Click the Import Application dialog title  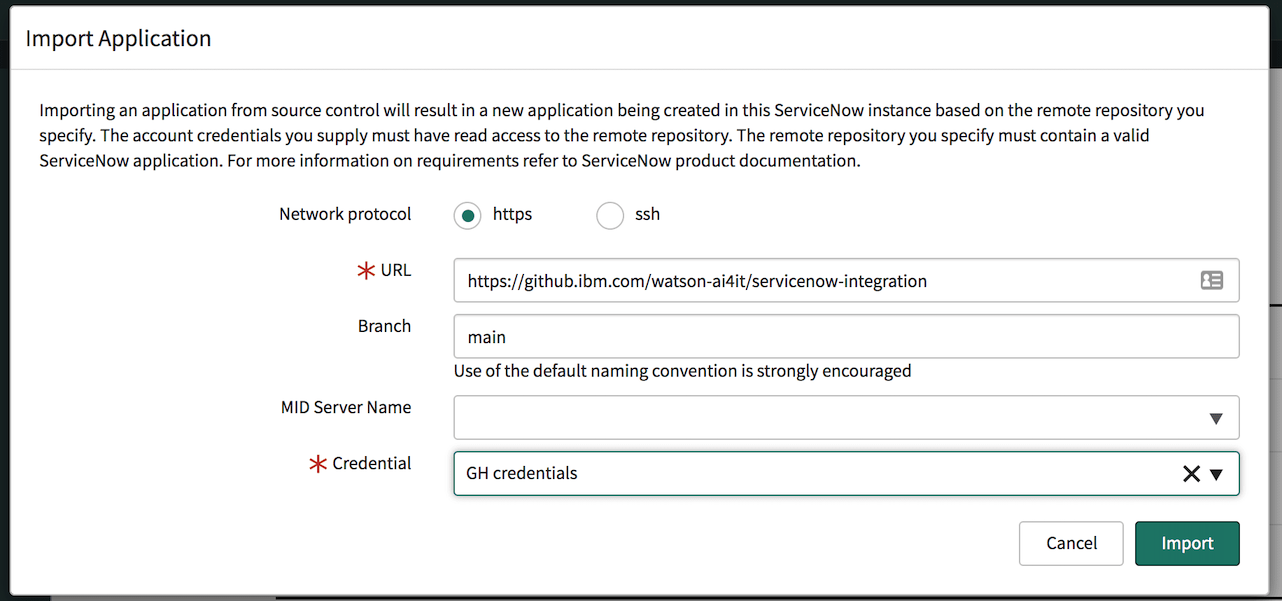(118, 39)
